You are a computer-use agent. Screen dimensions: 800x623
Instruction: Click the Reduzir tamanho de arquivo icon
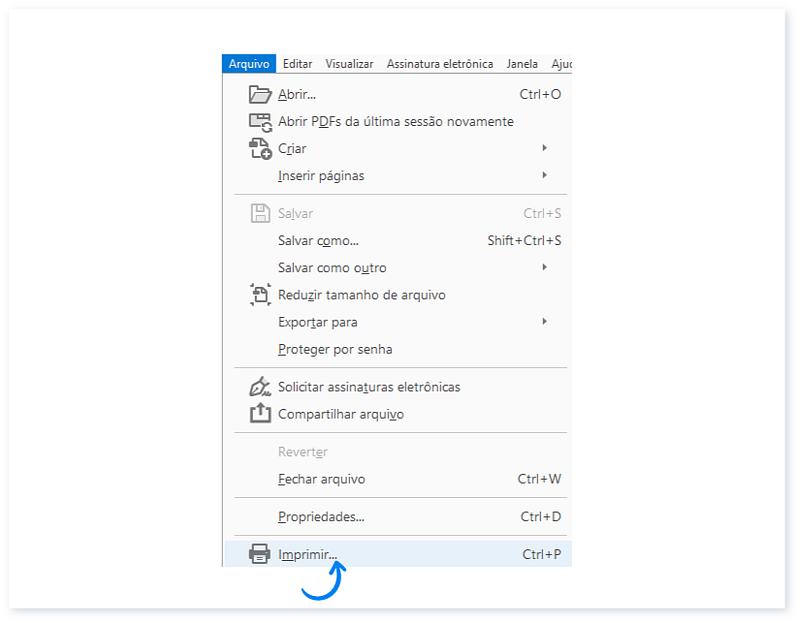(x=259, y=295)
